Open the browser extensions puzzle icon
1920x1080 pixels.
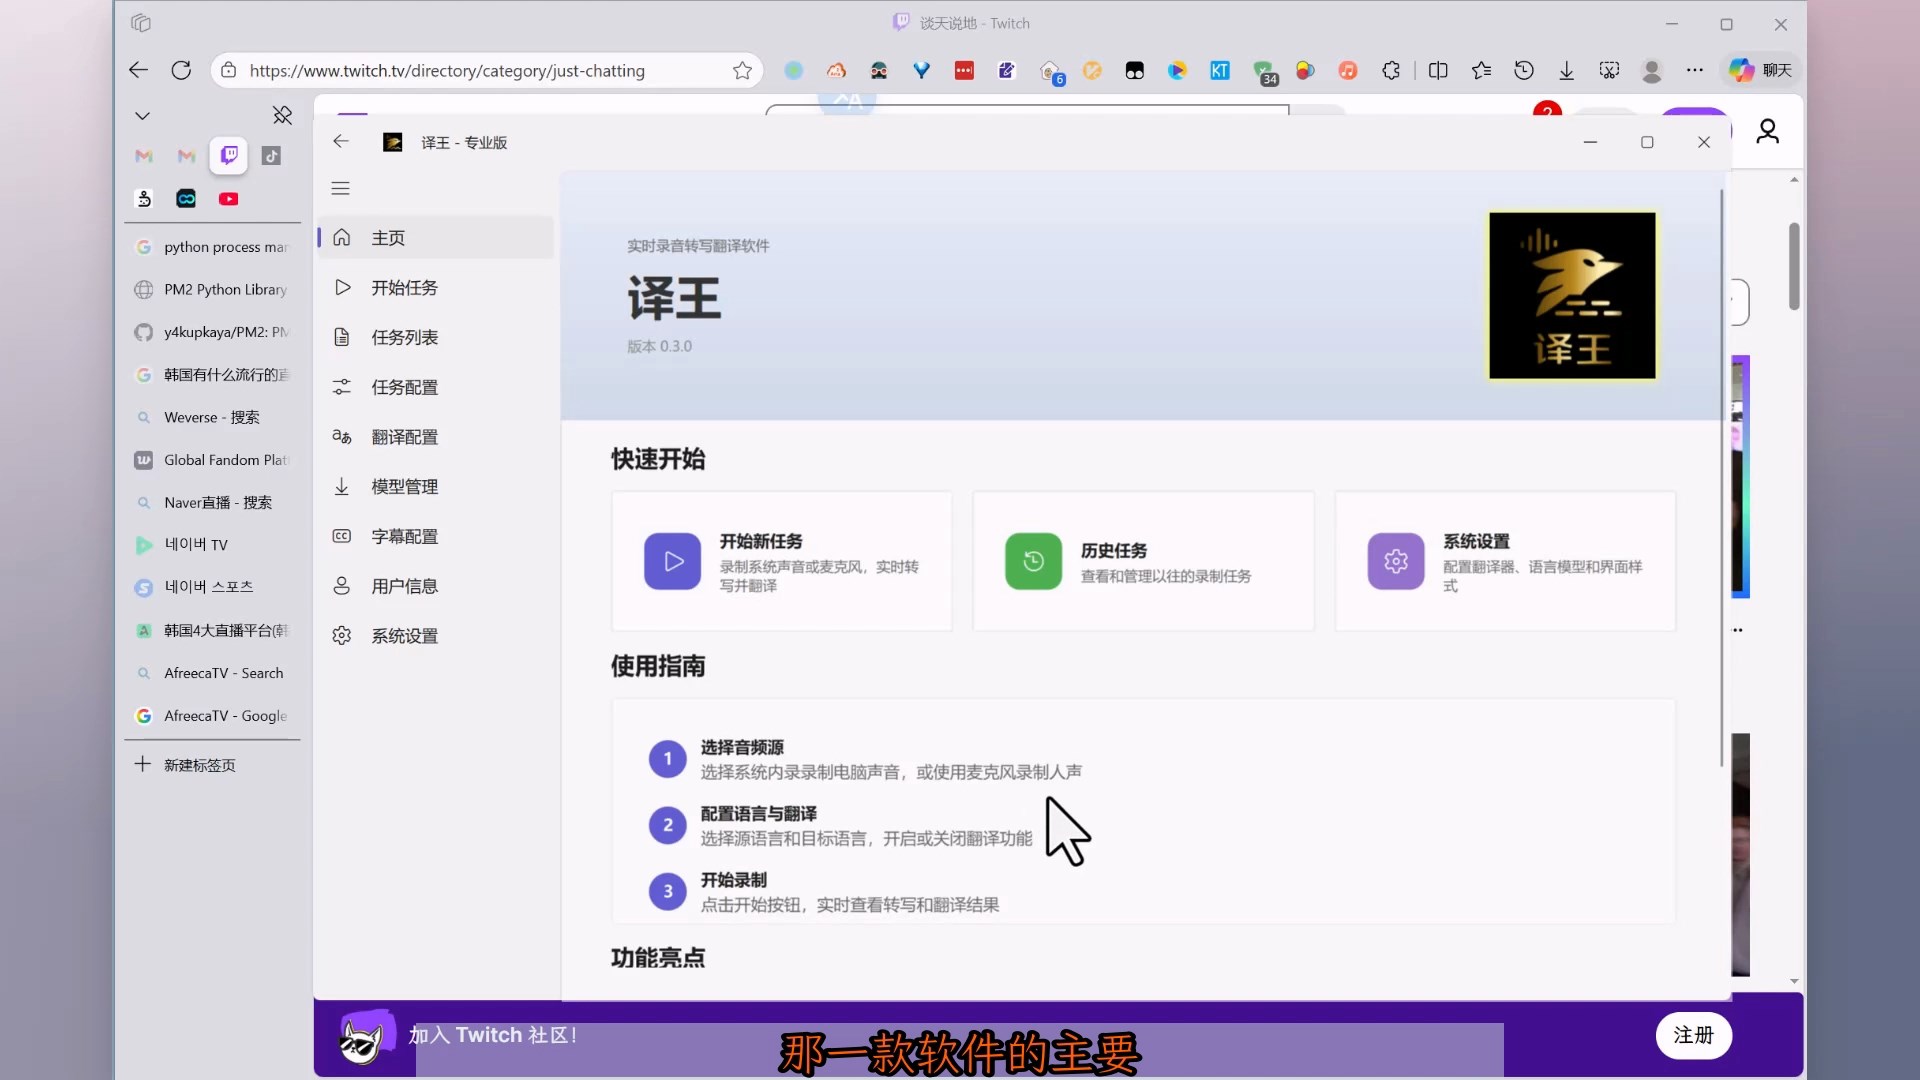(1390, 70)
